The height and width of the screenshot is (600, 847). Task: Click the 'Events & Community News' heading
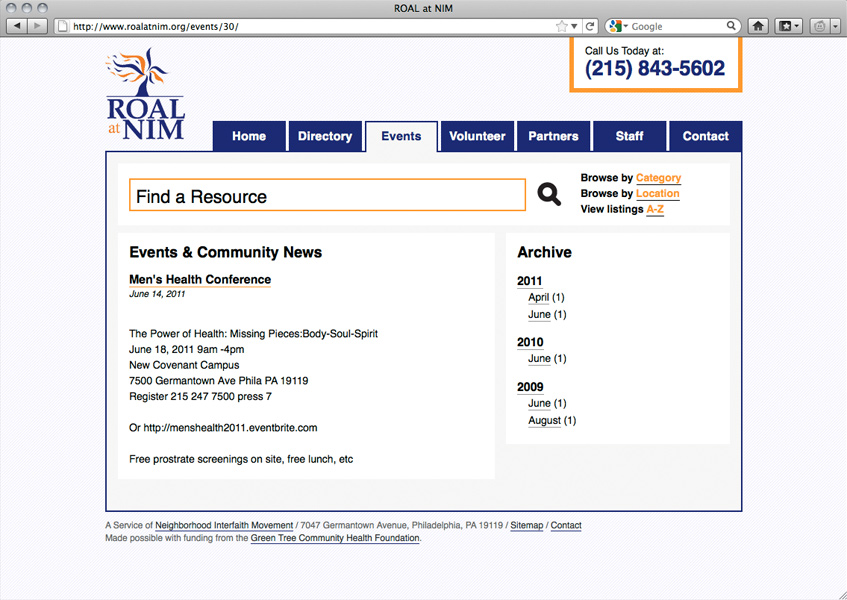(x=226, y=252)
